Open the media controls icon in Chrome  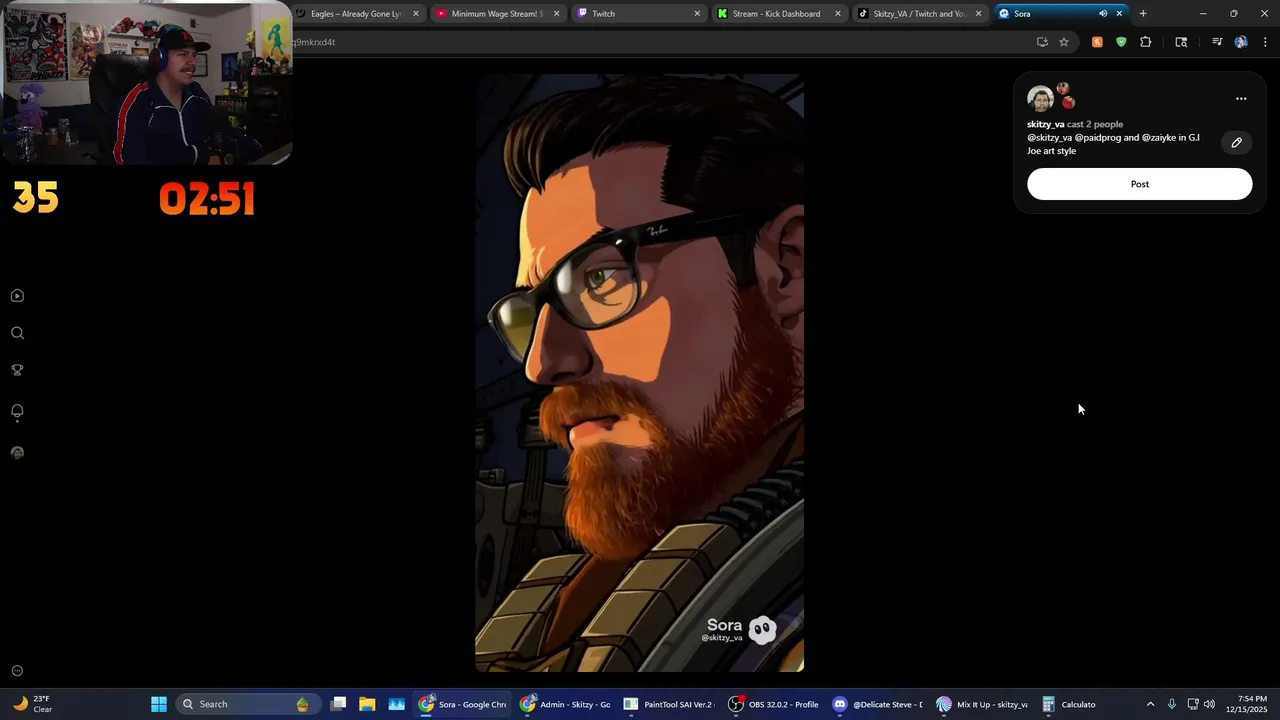point(1217,42)
